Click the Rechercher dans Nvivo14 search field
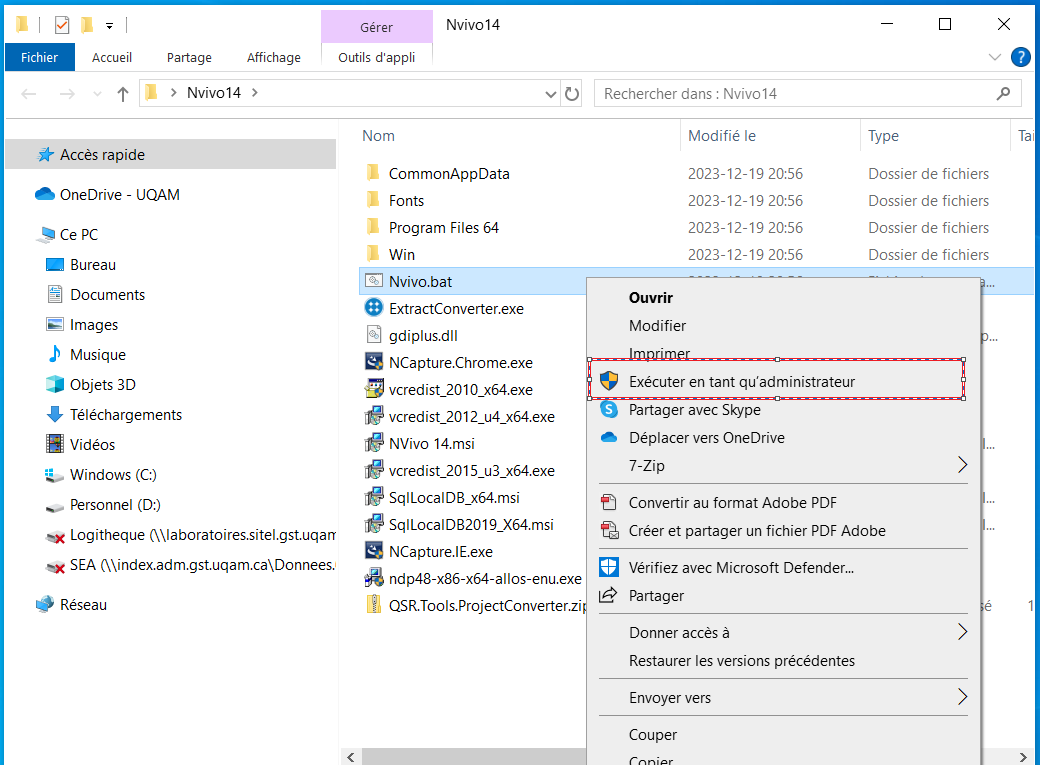Screen dimensions: 1040x765 pos(795,94)
